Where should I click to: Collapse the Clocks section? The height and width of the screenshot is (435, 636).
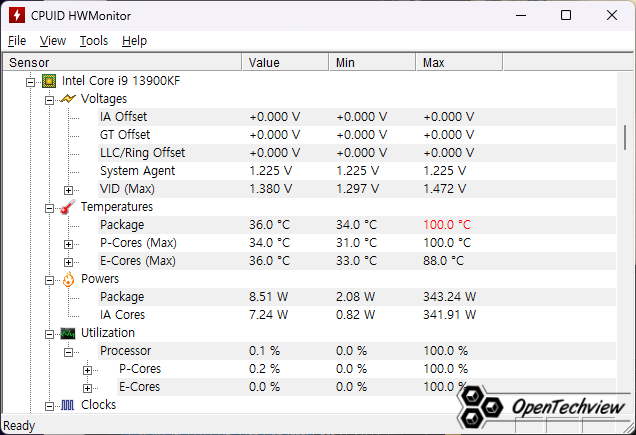click(49, 406)
